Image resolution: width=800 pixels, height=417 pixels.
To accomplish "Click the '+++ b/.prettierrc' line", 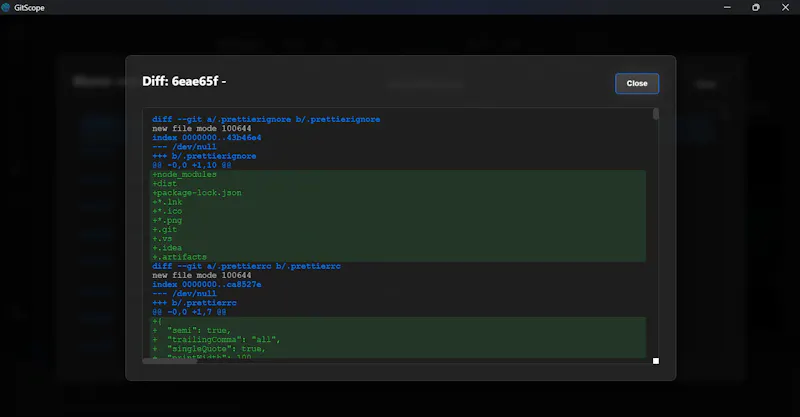I will [194, 303].
